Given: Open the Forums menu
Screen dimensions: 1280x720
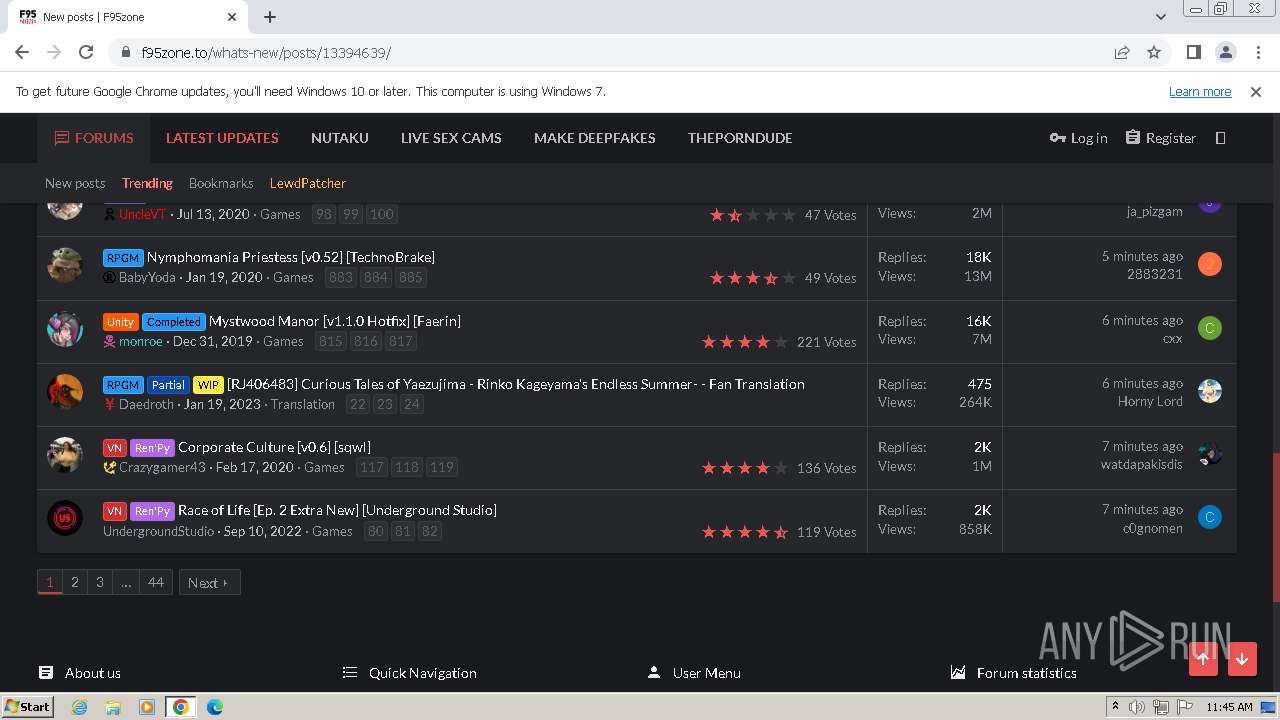Looking at the screenshot, I should pyautogui.click(x=94, y=138).
